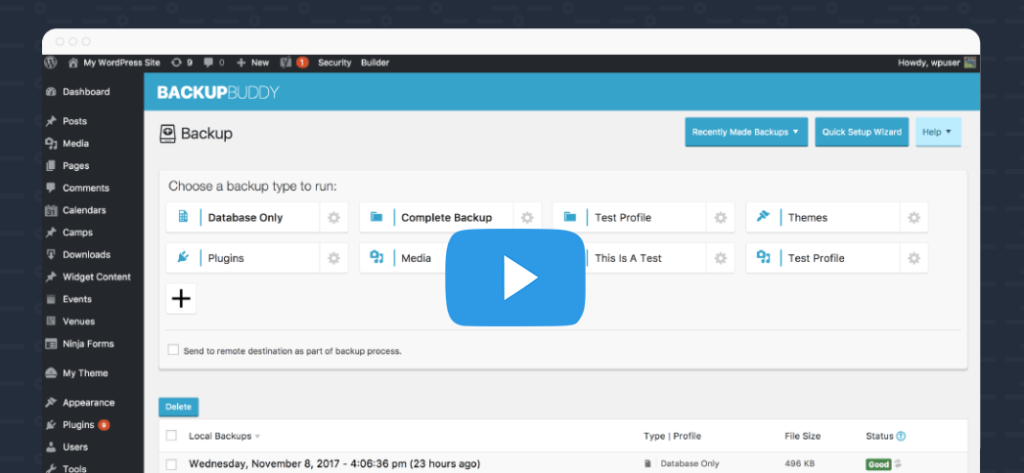The width and height of the screenshot is (1024, 473).
Task: Click the Media profile icon
Action: coord(376,257)
